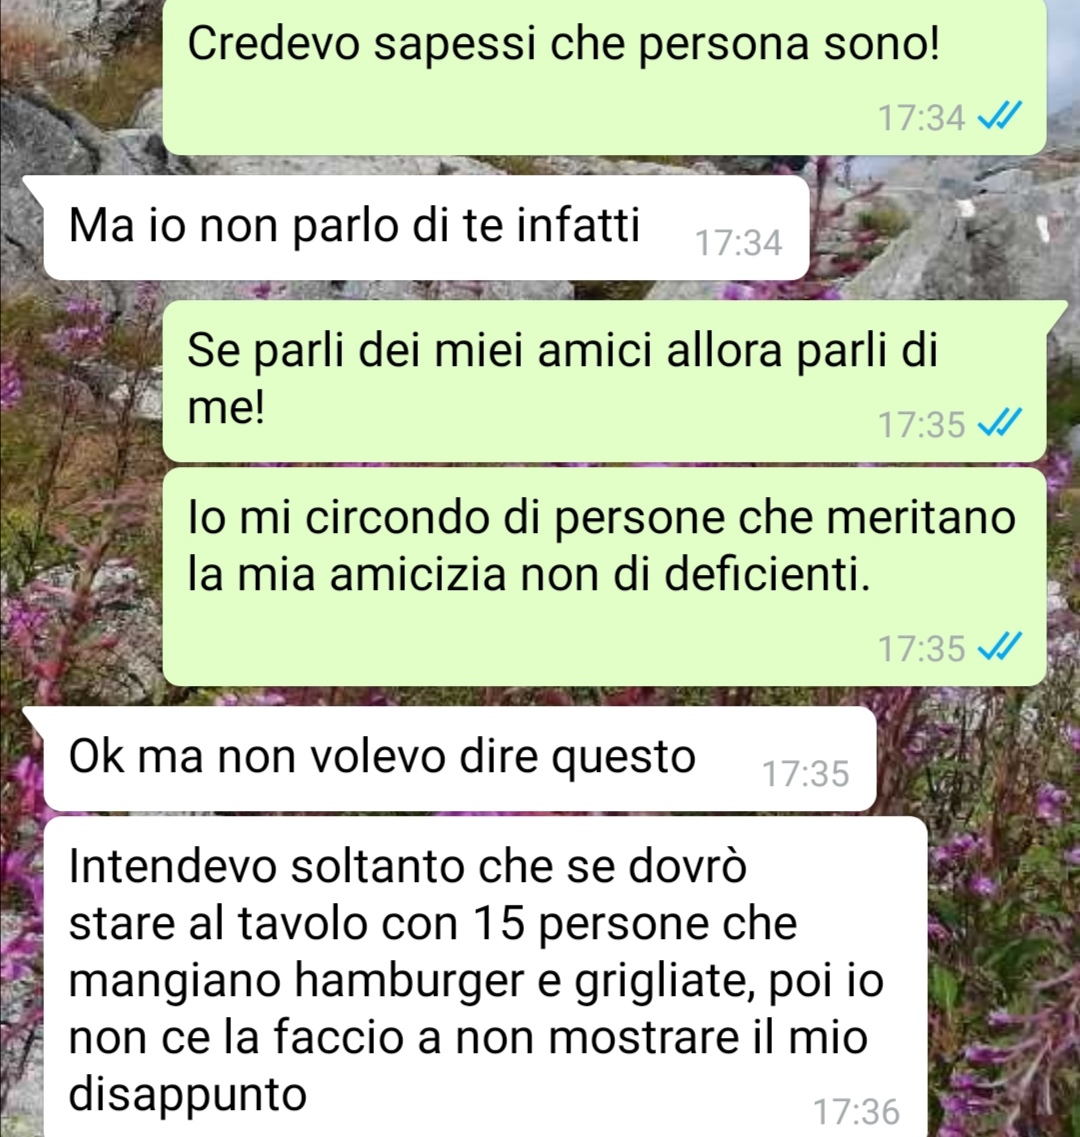The width and height of the screenshot is (1080, 1137).
Task: Tap the 17:36 timestamp on the last message
Action: (x=857, y=1112)
